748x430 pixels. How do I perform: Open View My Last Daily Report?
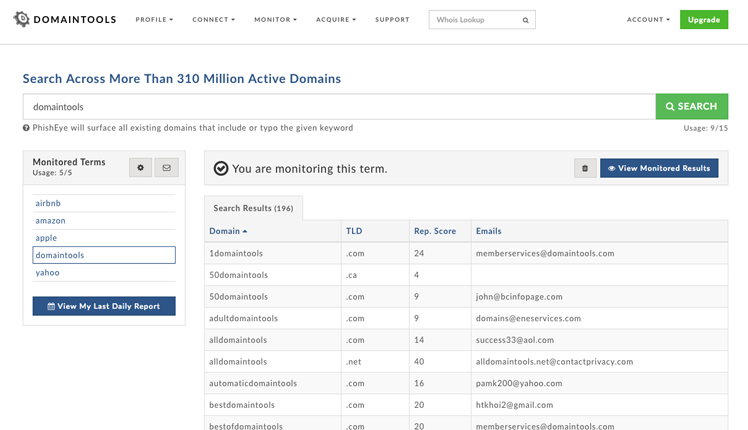[x=104, y=306]
